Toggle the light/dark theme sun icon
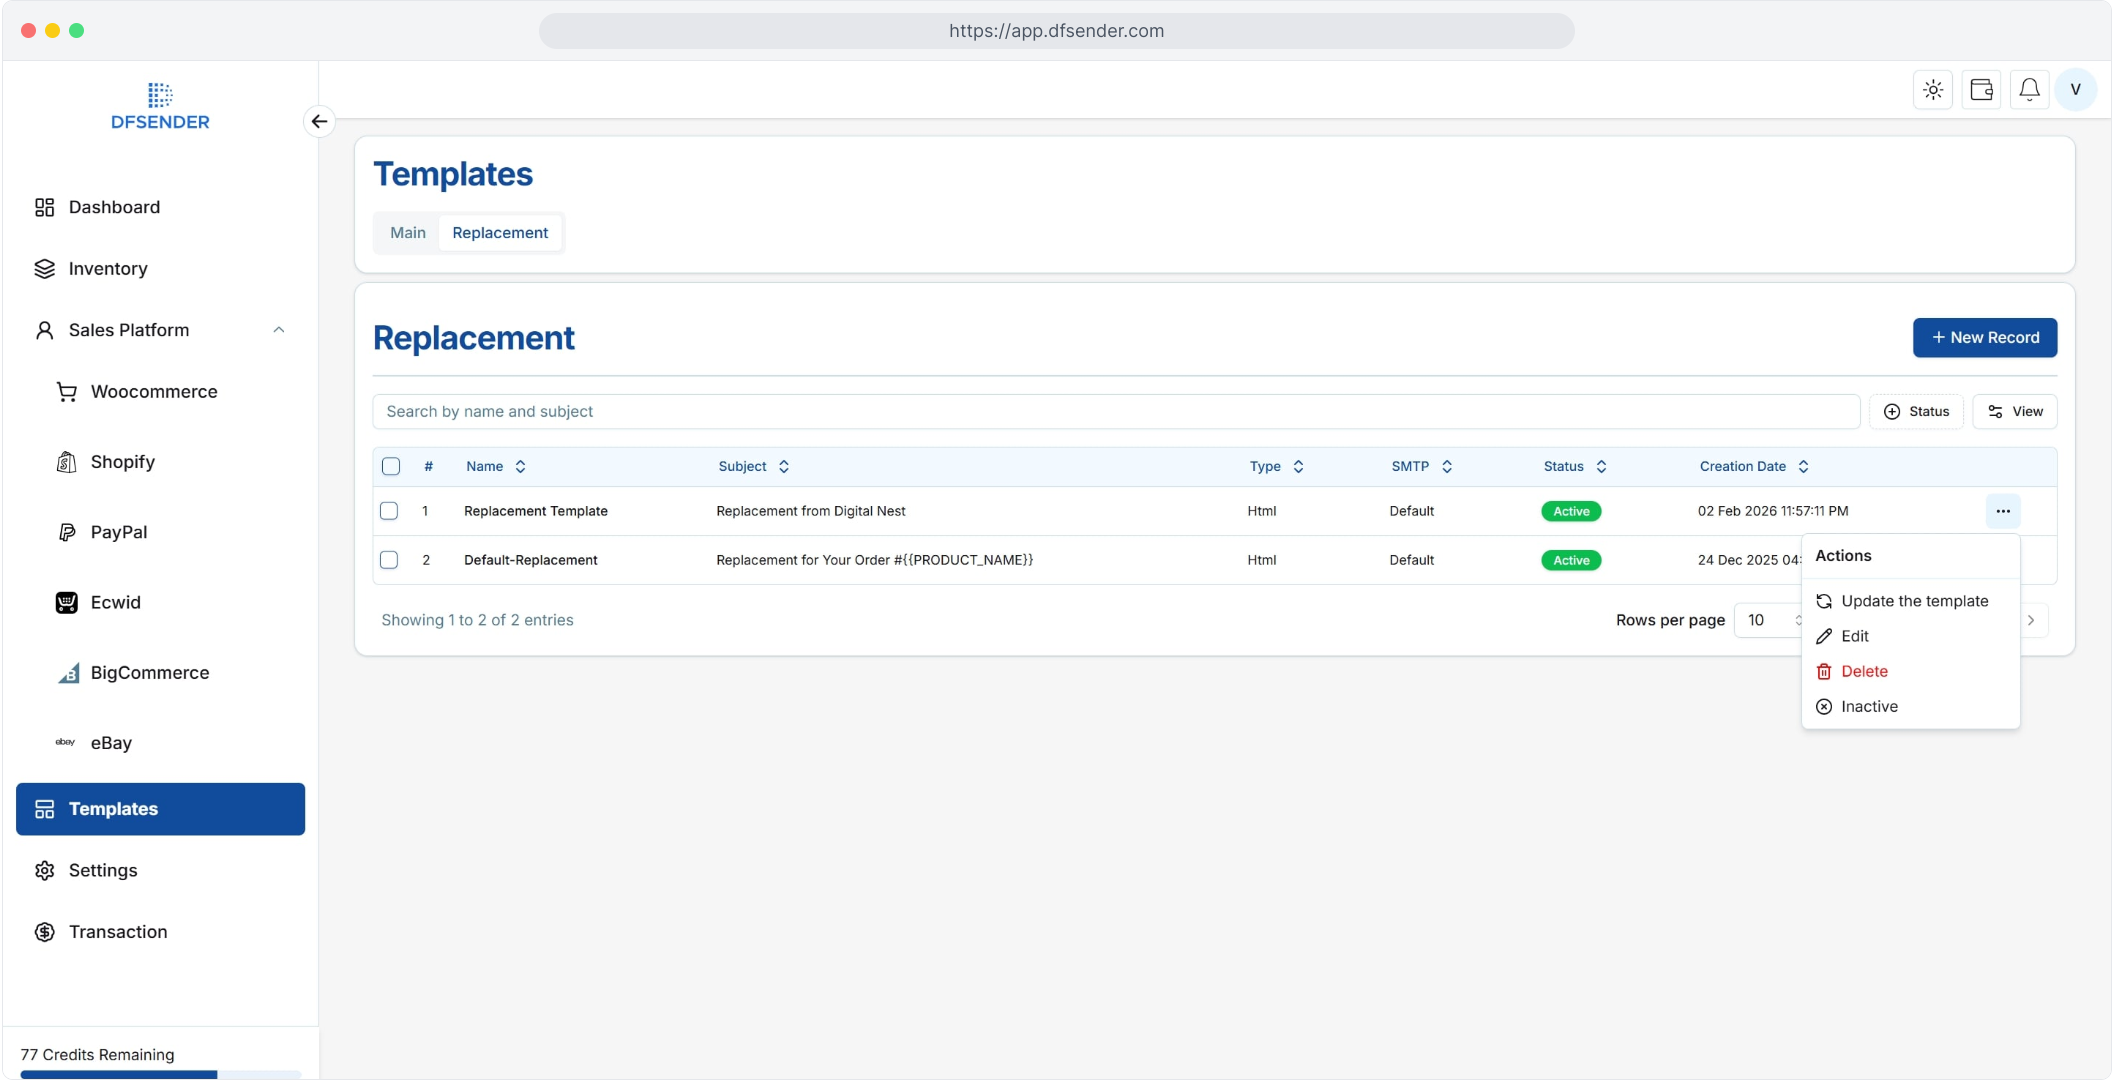This screenshot has width=2114, height=1080. (x=1933, y=90)
